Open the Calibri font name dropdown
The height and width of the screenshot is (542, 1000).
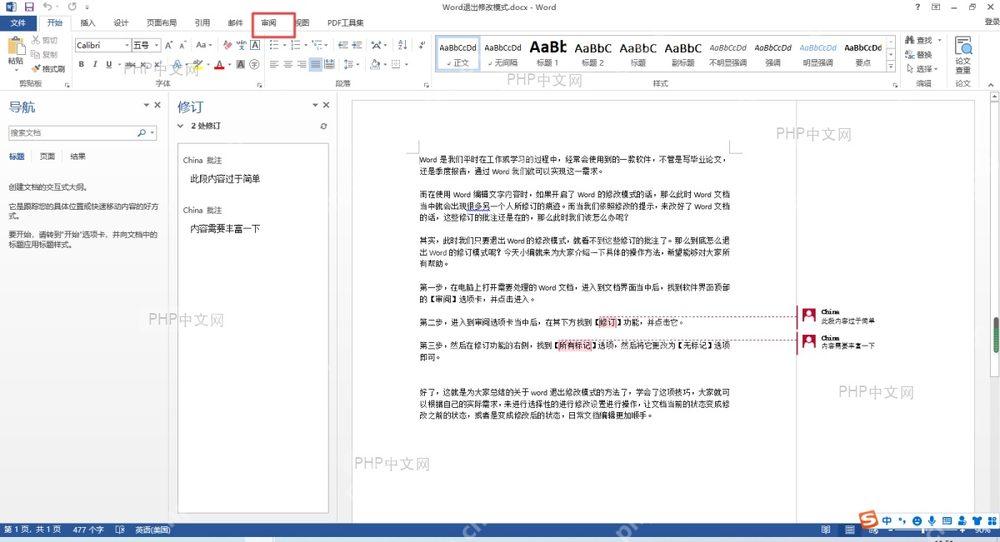(128, 45)
